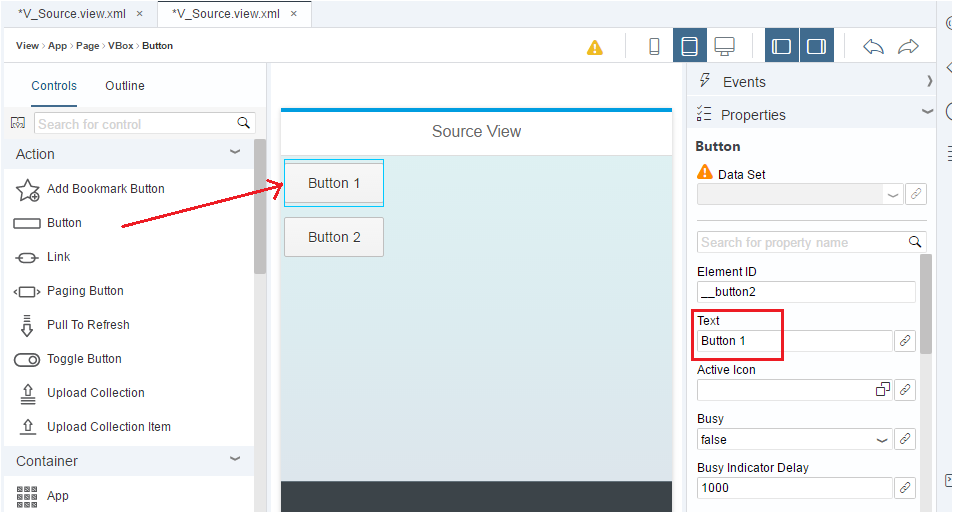Select Button 2 on the canvas
Viewport: 953px width, 513px height.
click(334, 237)
